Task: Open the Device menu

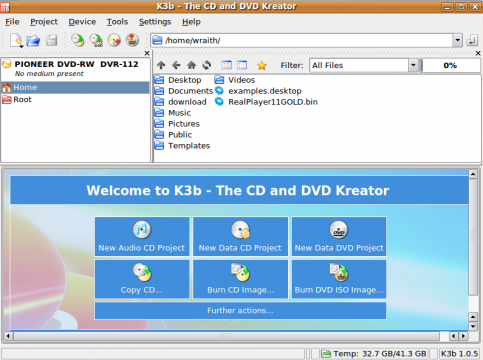Action: coord(82,22)
